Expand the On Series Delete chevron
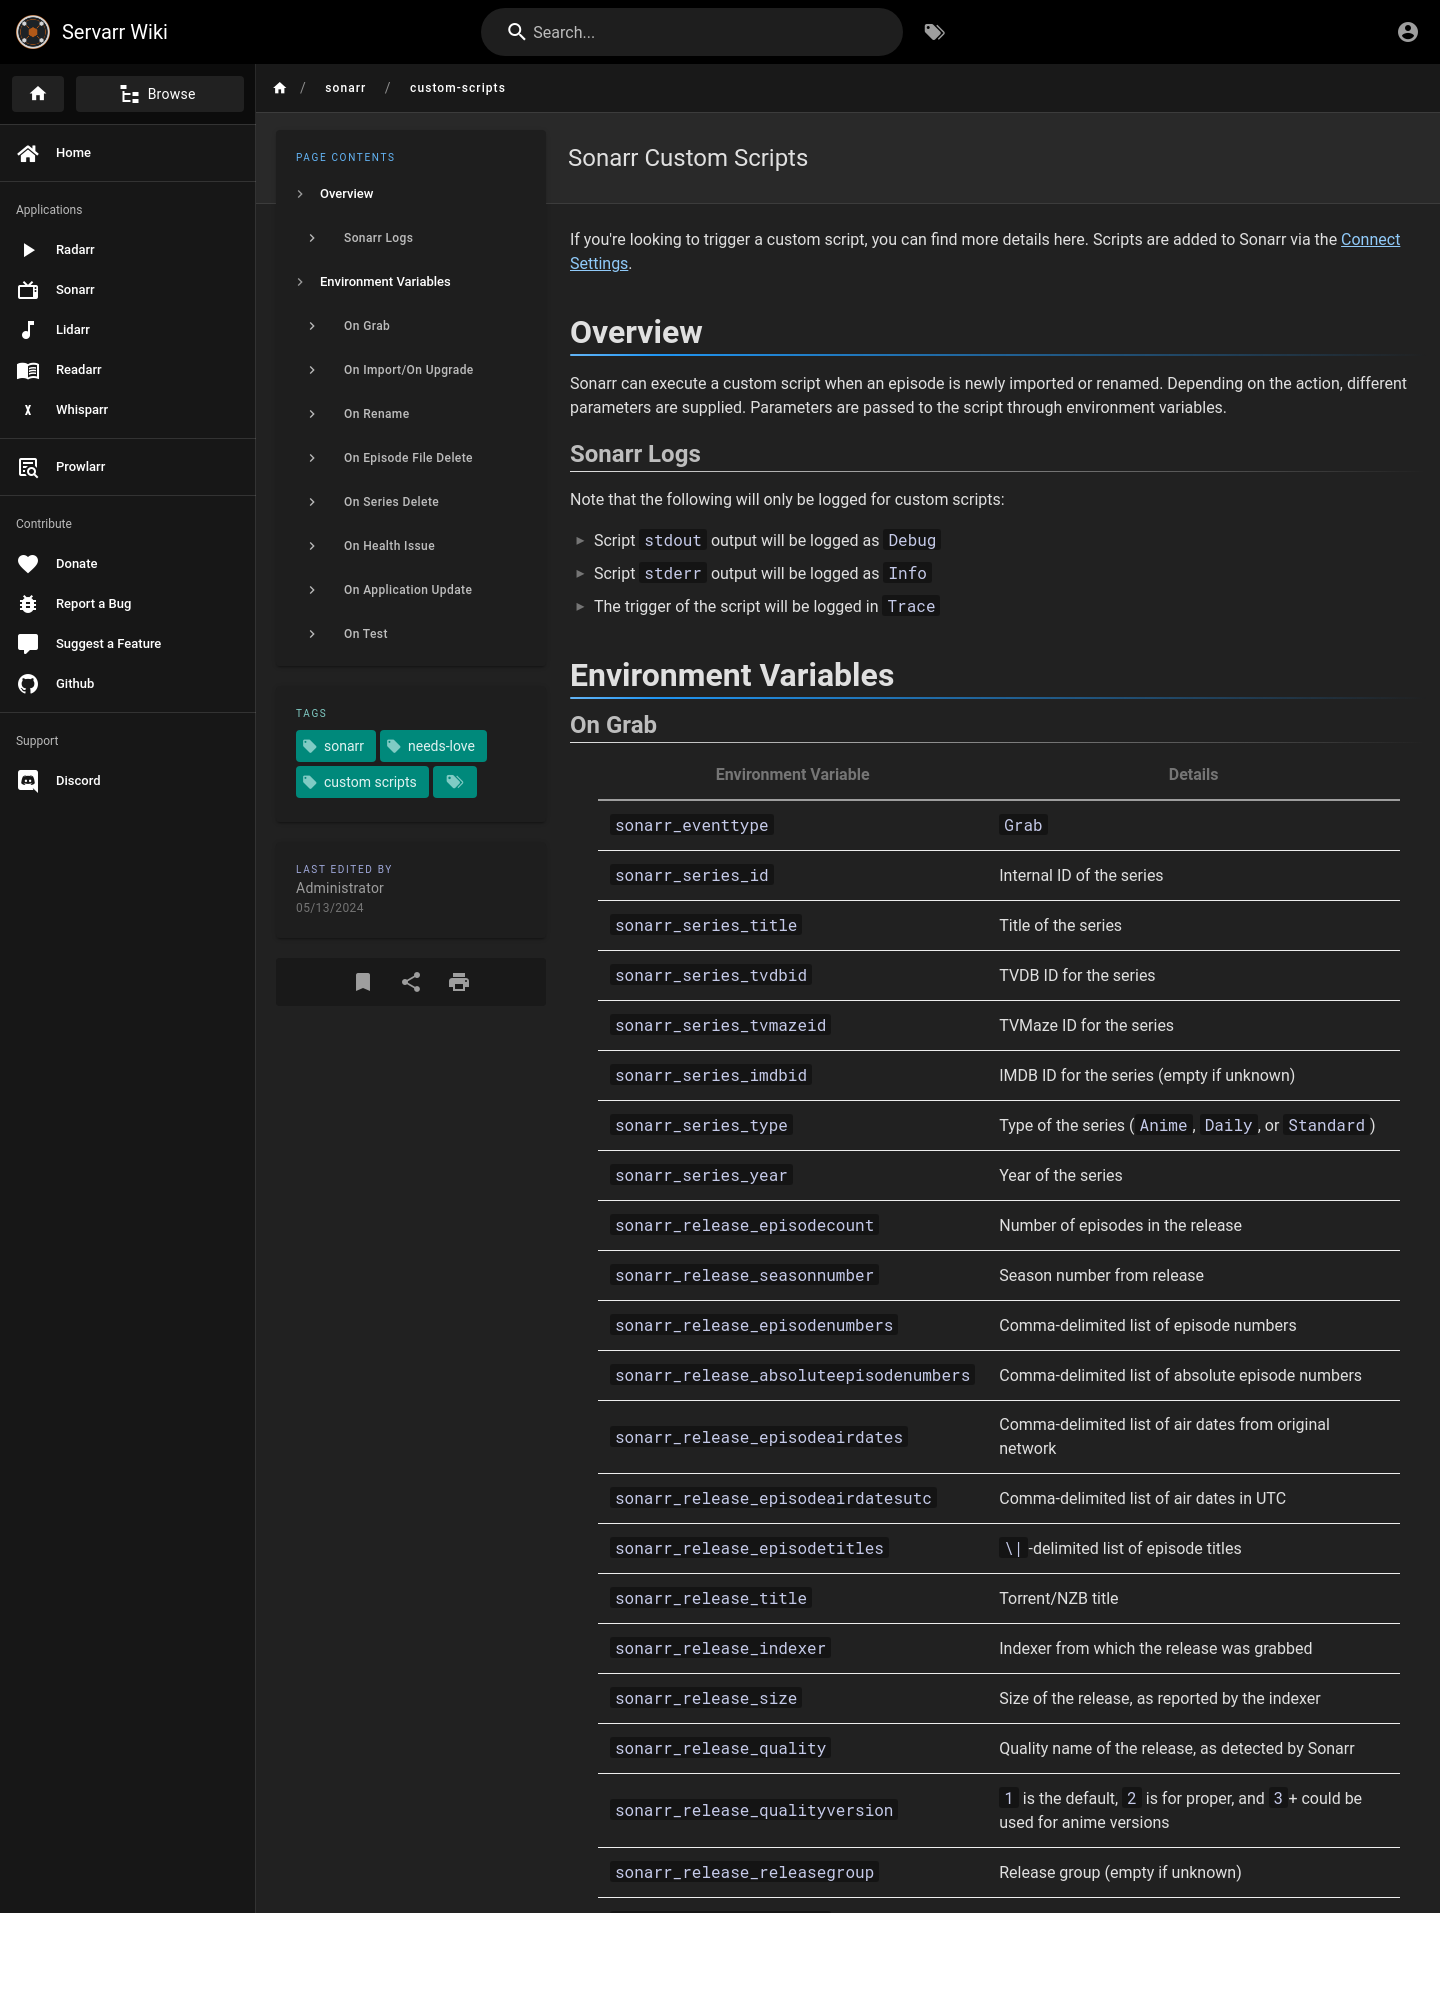The height and width of the screenshot is (2000, 1440). pos(312,502)
